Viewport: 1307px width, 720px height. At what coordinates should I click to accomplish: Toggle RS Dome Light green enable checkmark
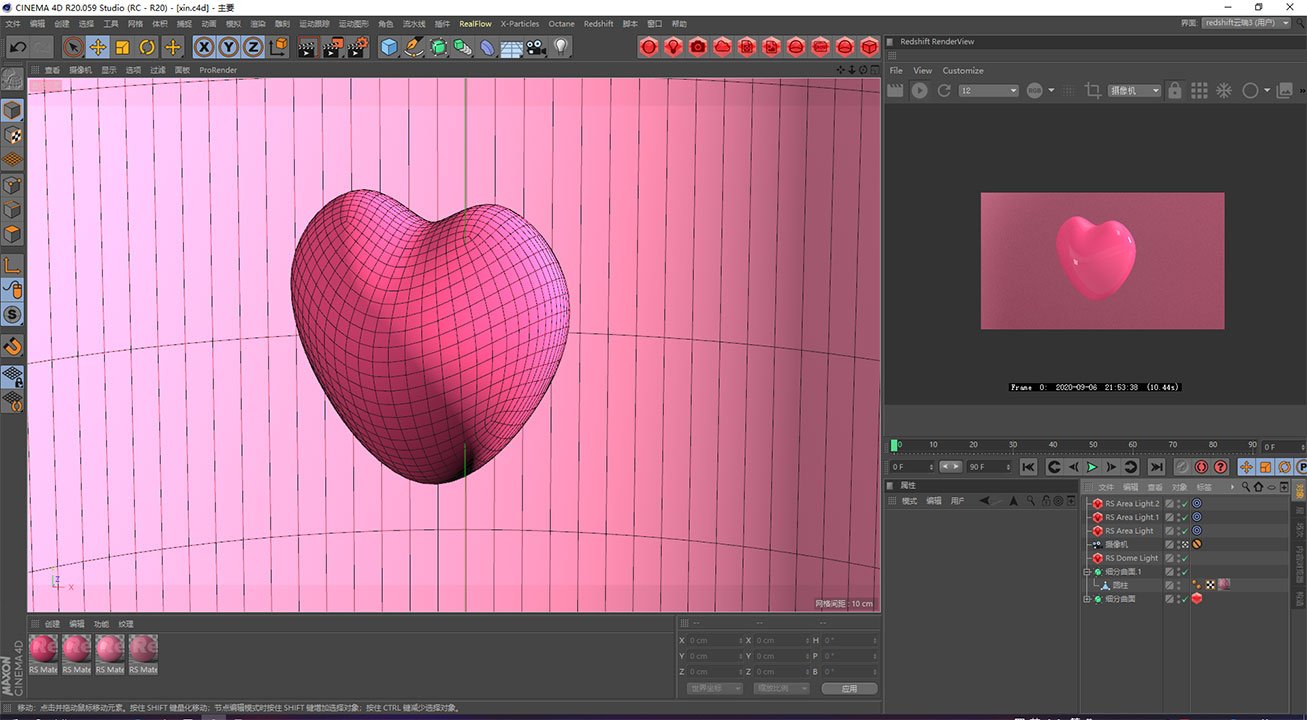(x=1185, y=558)
